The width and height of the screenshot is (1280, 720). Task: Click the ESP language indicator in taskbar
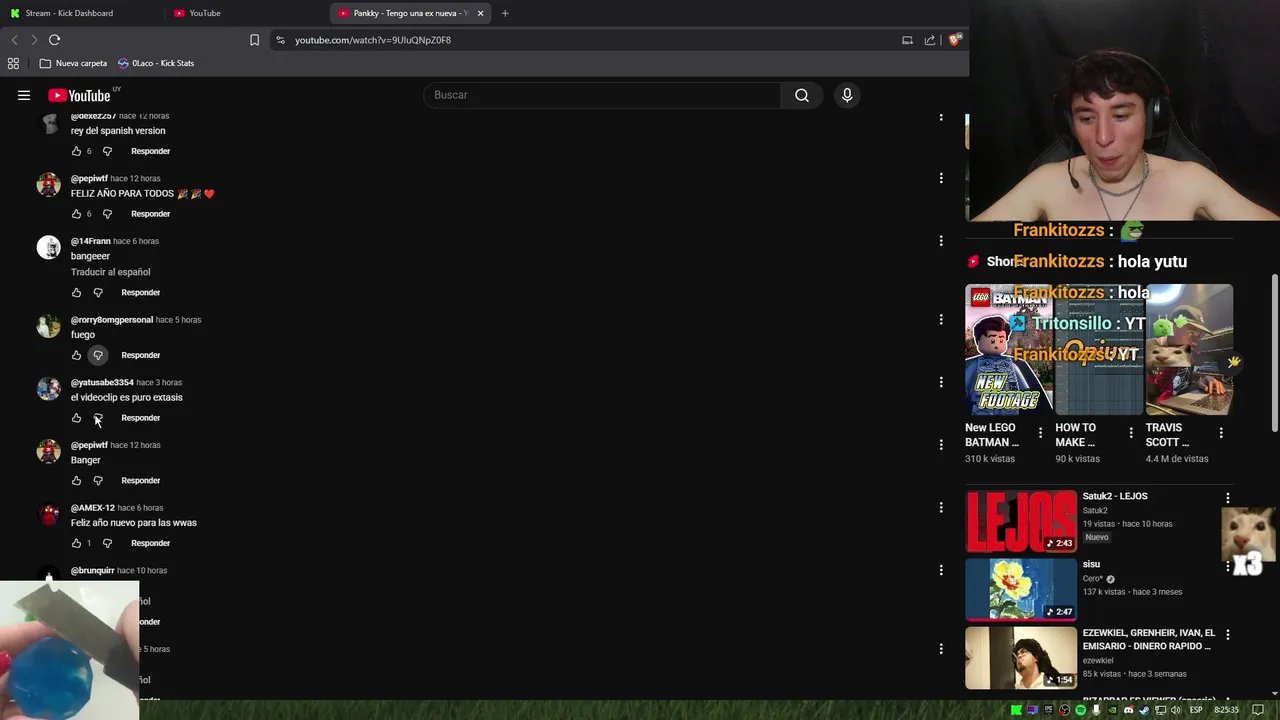[1196, 710]
